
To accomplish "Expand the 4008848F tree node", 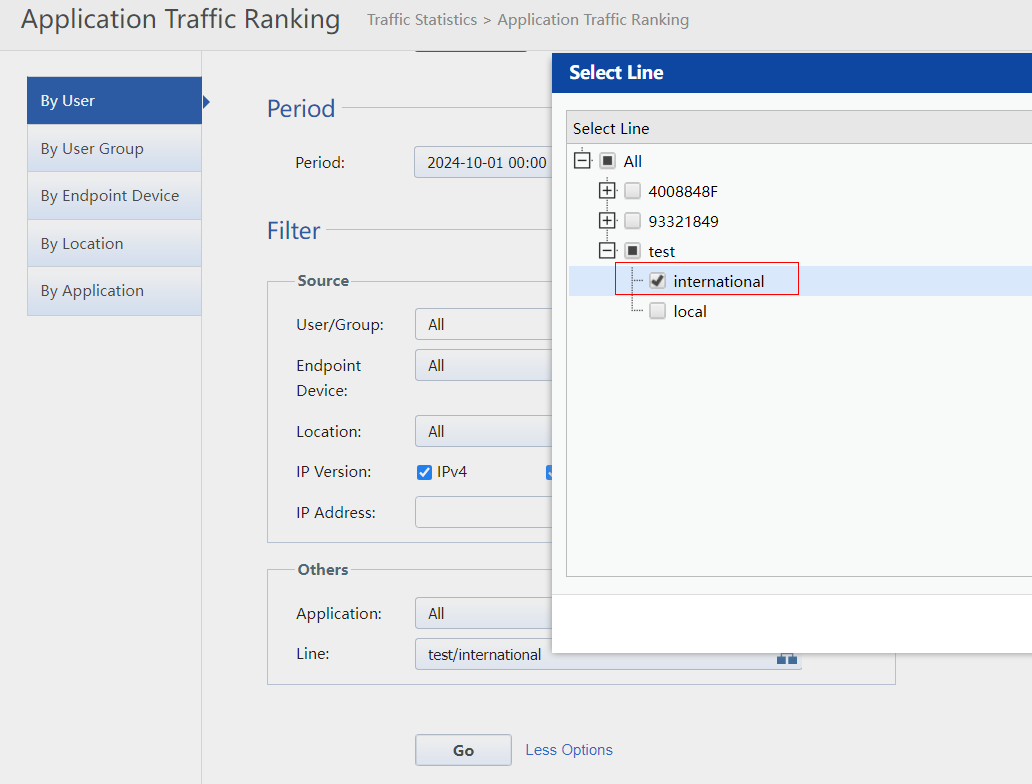I will (x=607, y=191).
